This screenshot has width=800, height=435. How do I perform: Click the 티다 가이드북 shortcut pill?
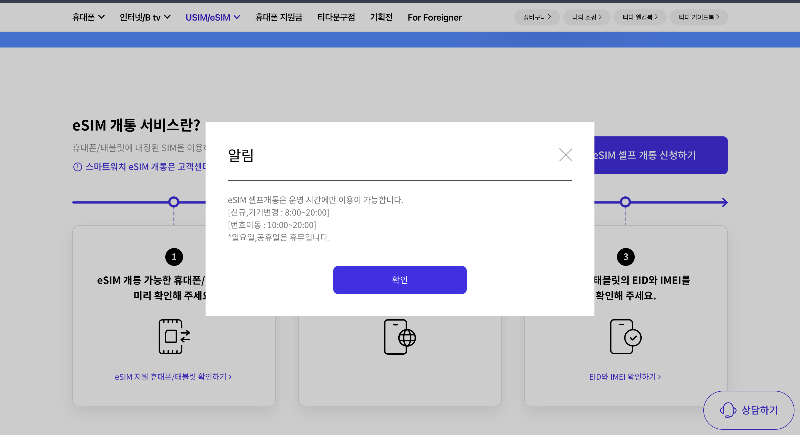[x=698, y=17]
